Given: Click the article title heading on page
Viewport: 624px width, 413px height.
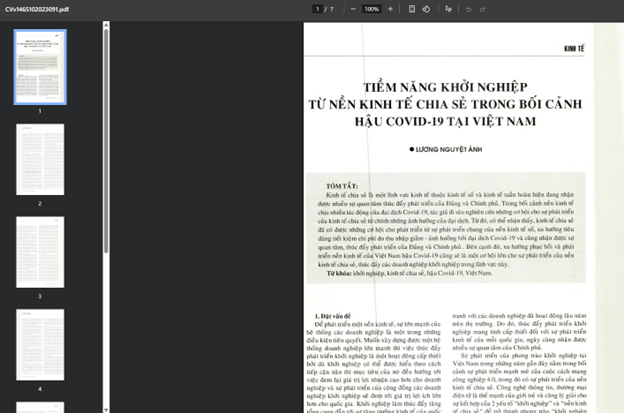Looking at the screenshot, I should pos(445,104).
